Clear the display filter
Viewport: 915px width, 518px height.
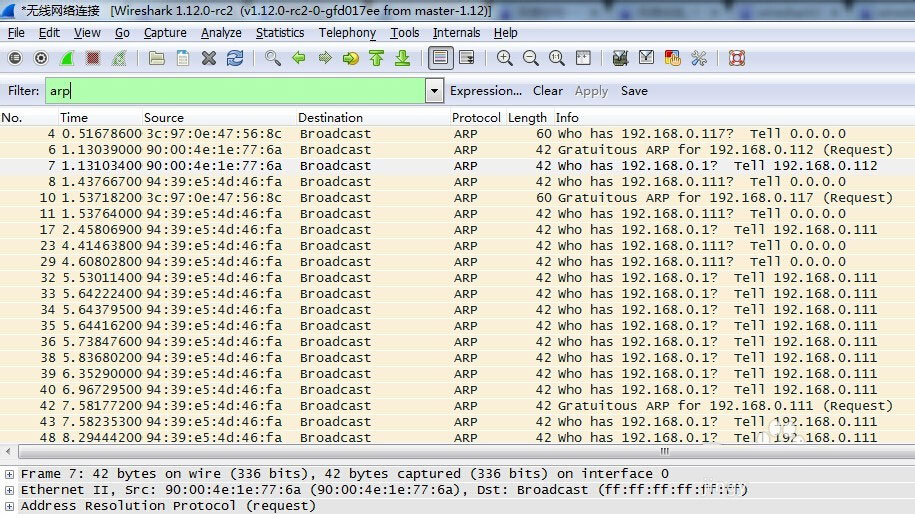(x=547, y=90)
